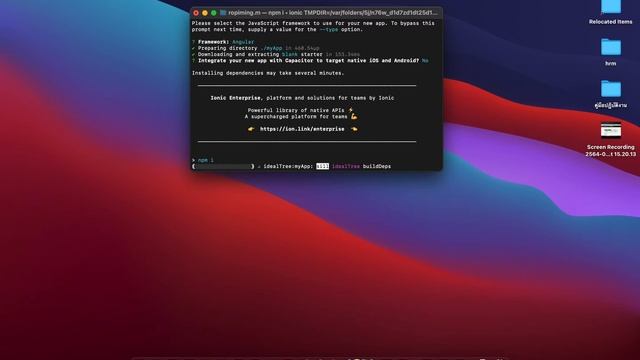This screenshot has width=640, height=360.
Task: Click the 'idealTree:myApp' status text
Action: (x=288, y=167)
